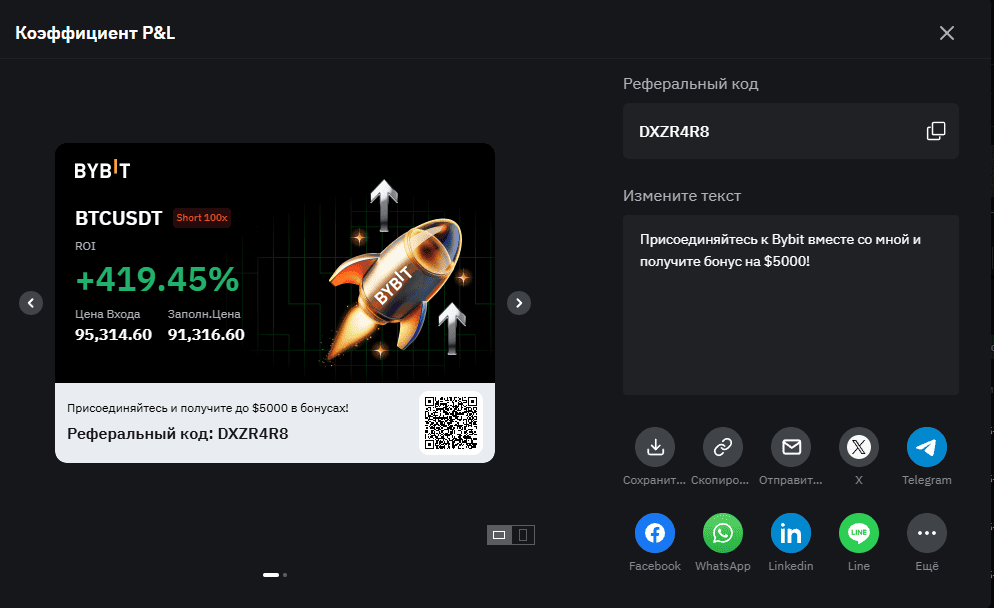Screen dimensions: 994x608
Task: Go to the previous card design
Action: pyautogui.click(x=31, y=302)
